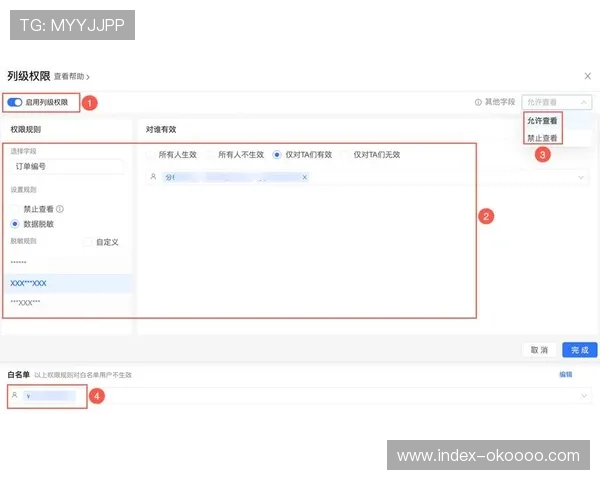Click the person icon in the user selector
This screenshot has height=480, width=600.
pos(153,177)
